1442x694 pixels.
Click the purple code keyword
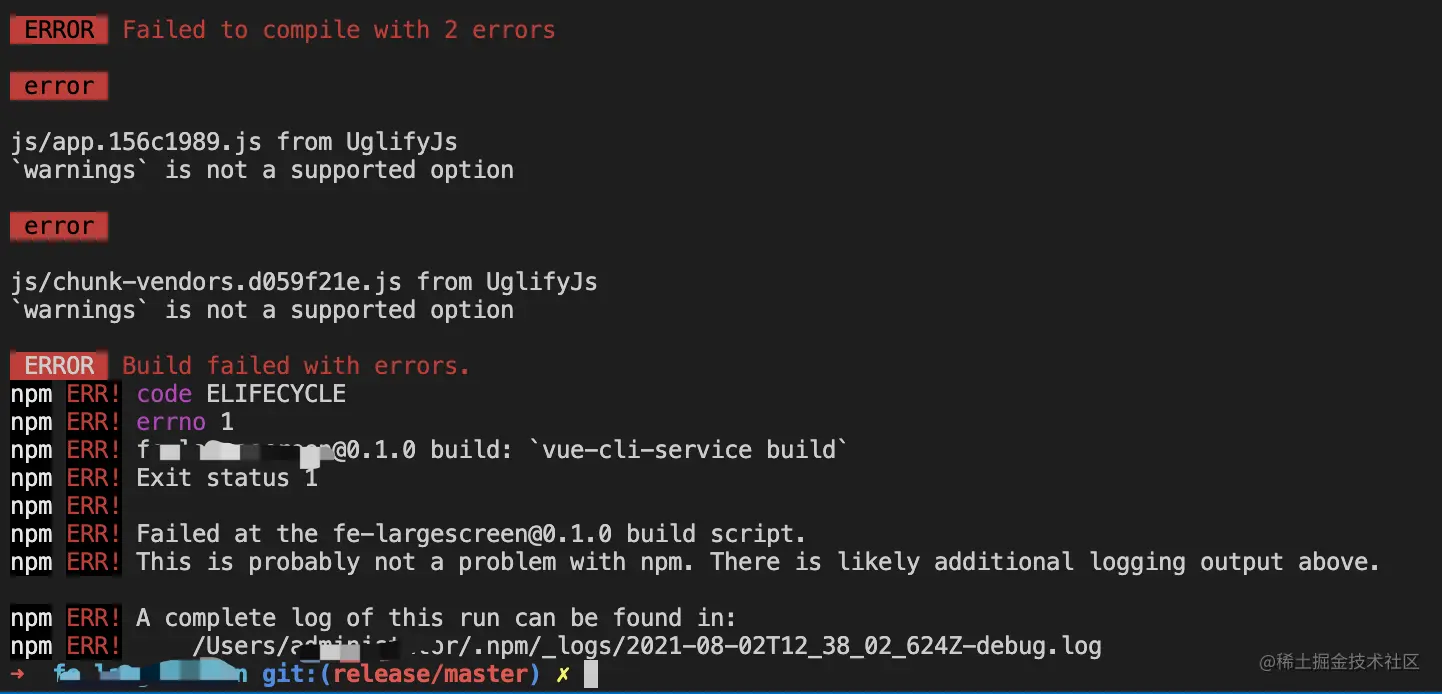click(x=164, y=394)
